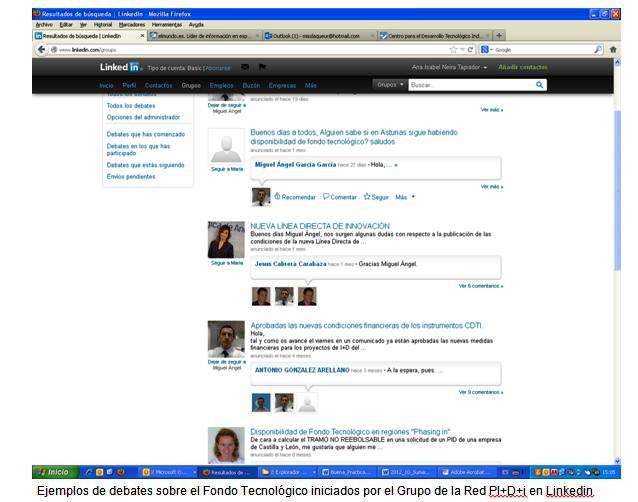The image size is (638, 502).
Task: Switch to the elmundo.es tab
Action: 204,36
